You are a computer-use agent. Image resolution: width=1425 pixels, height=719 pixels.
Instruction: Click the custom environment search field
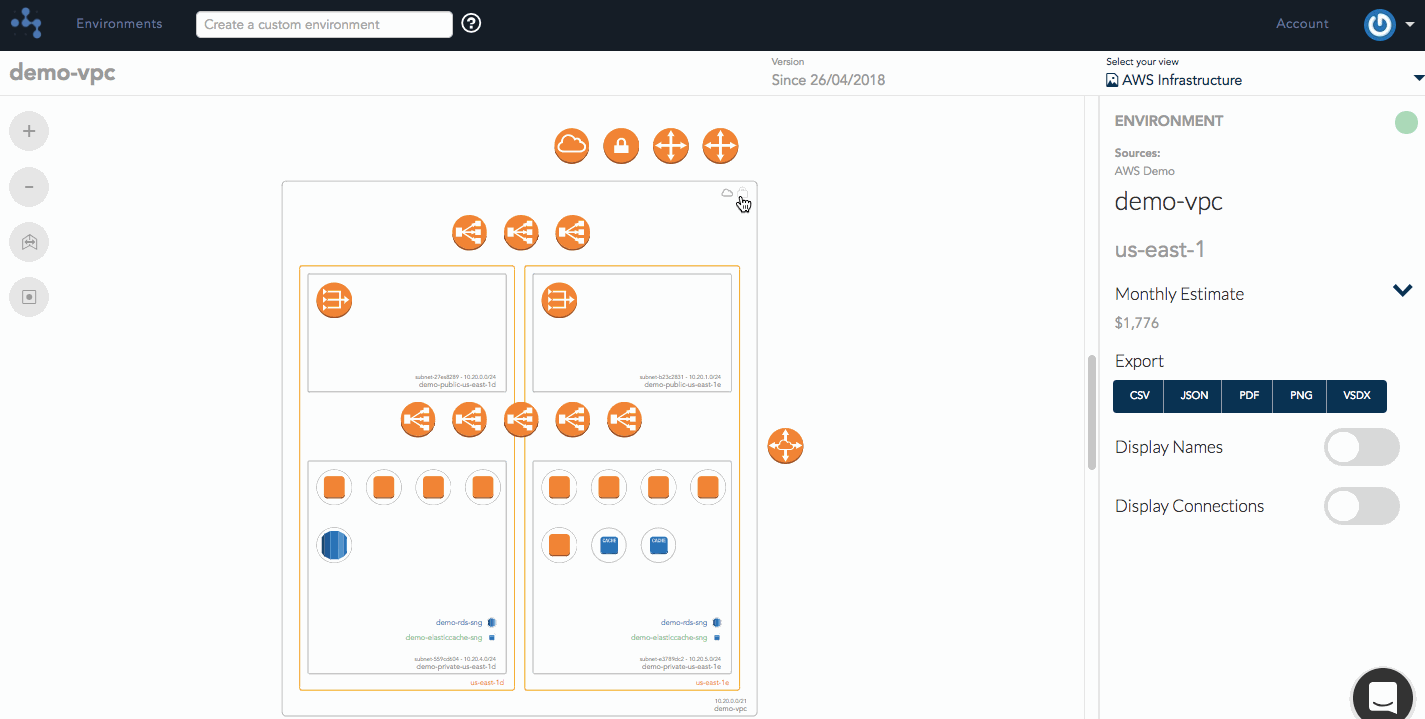[x=324, y=24]
